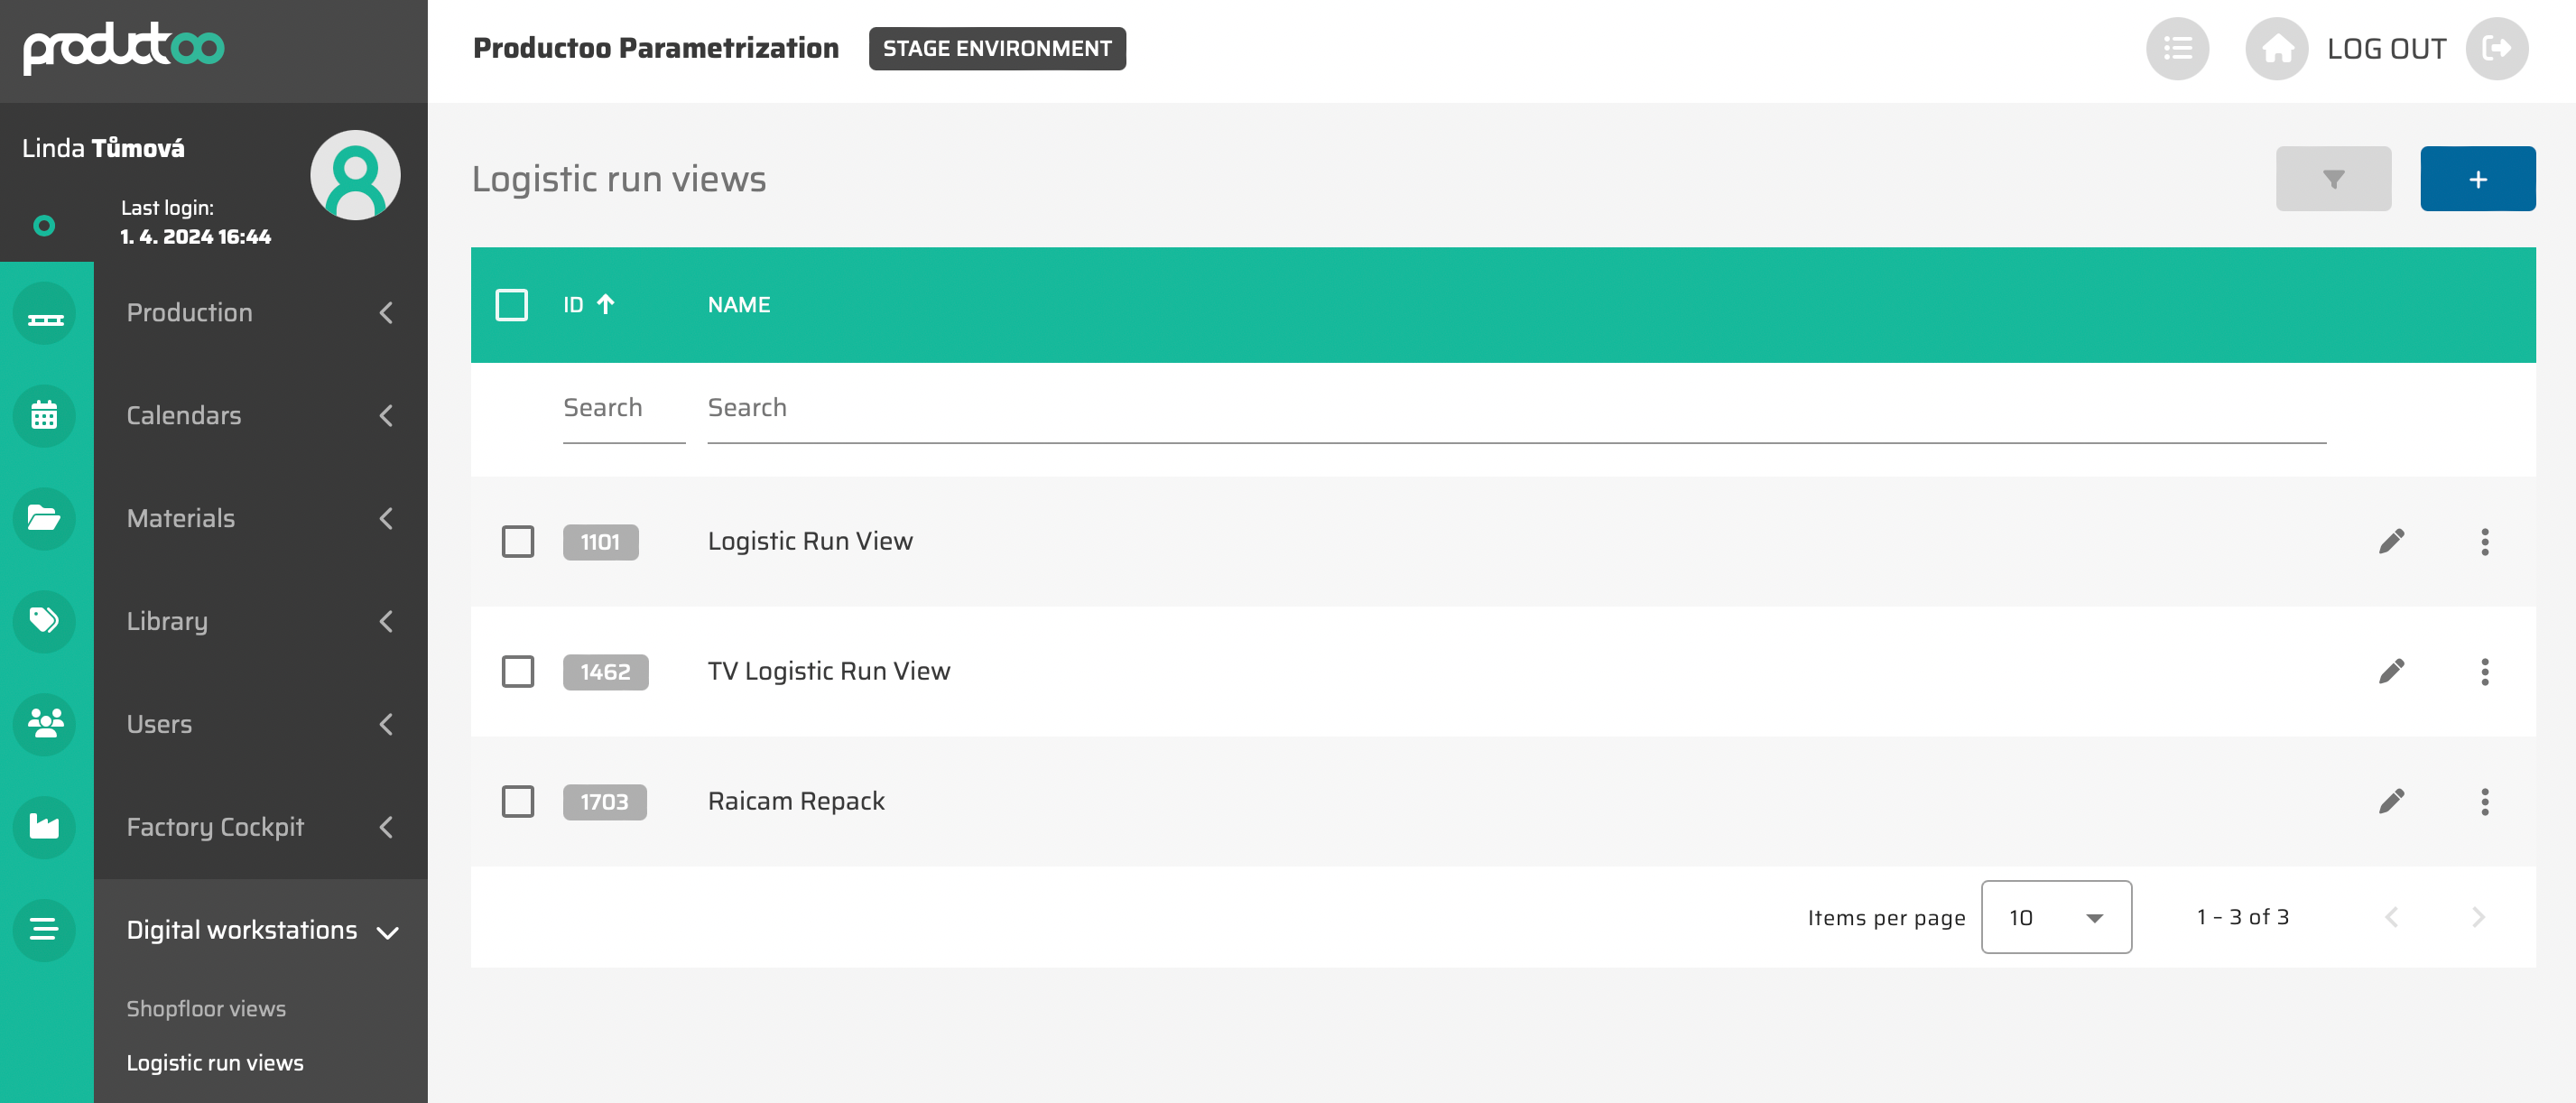Select Logistic run views submenu item
2576x1103 pixels.
215,1062
